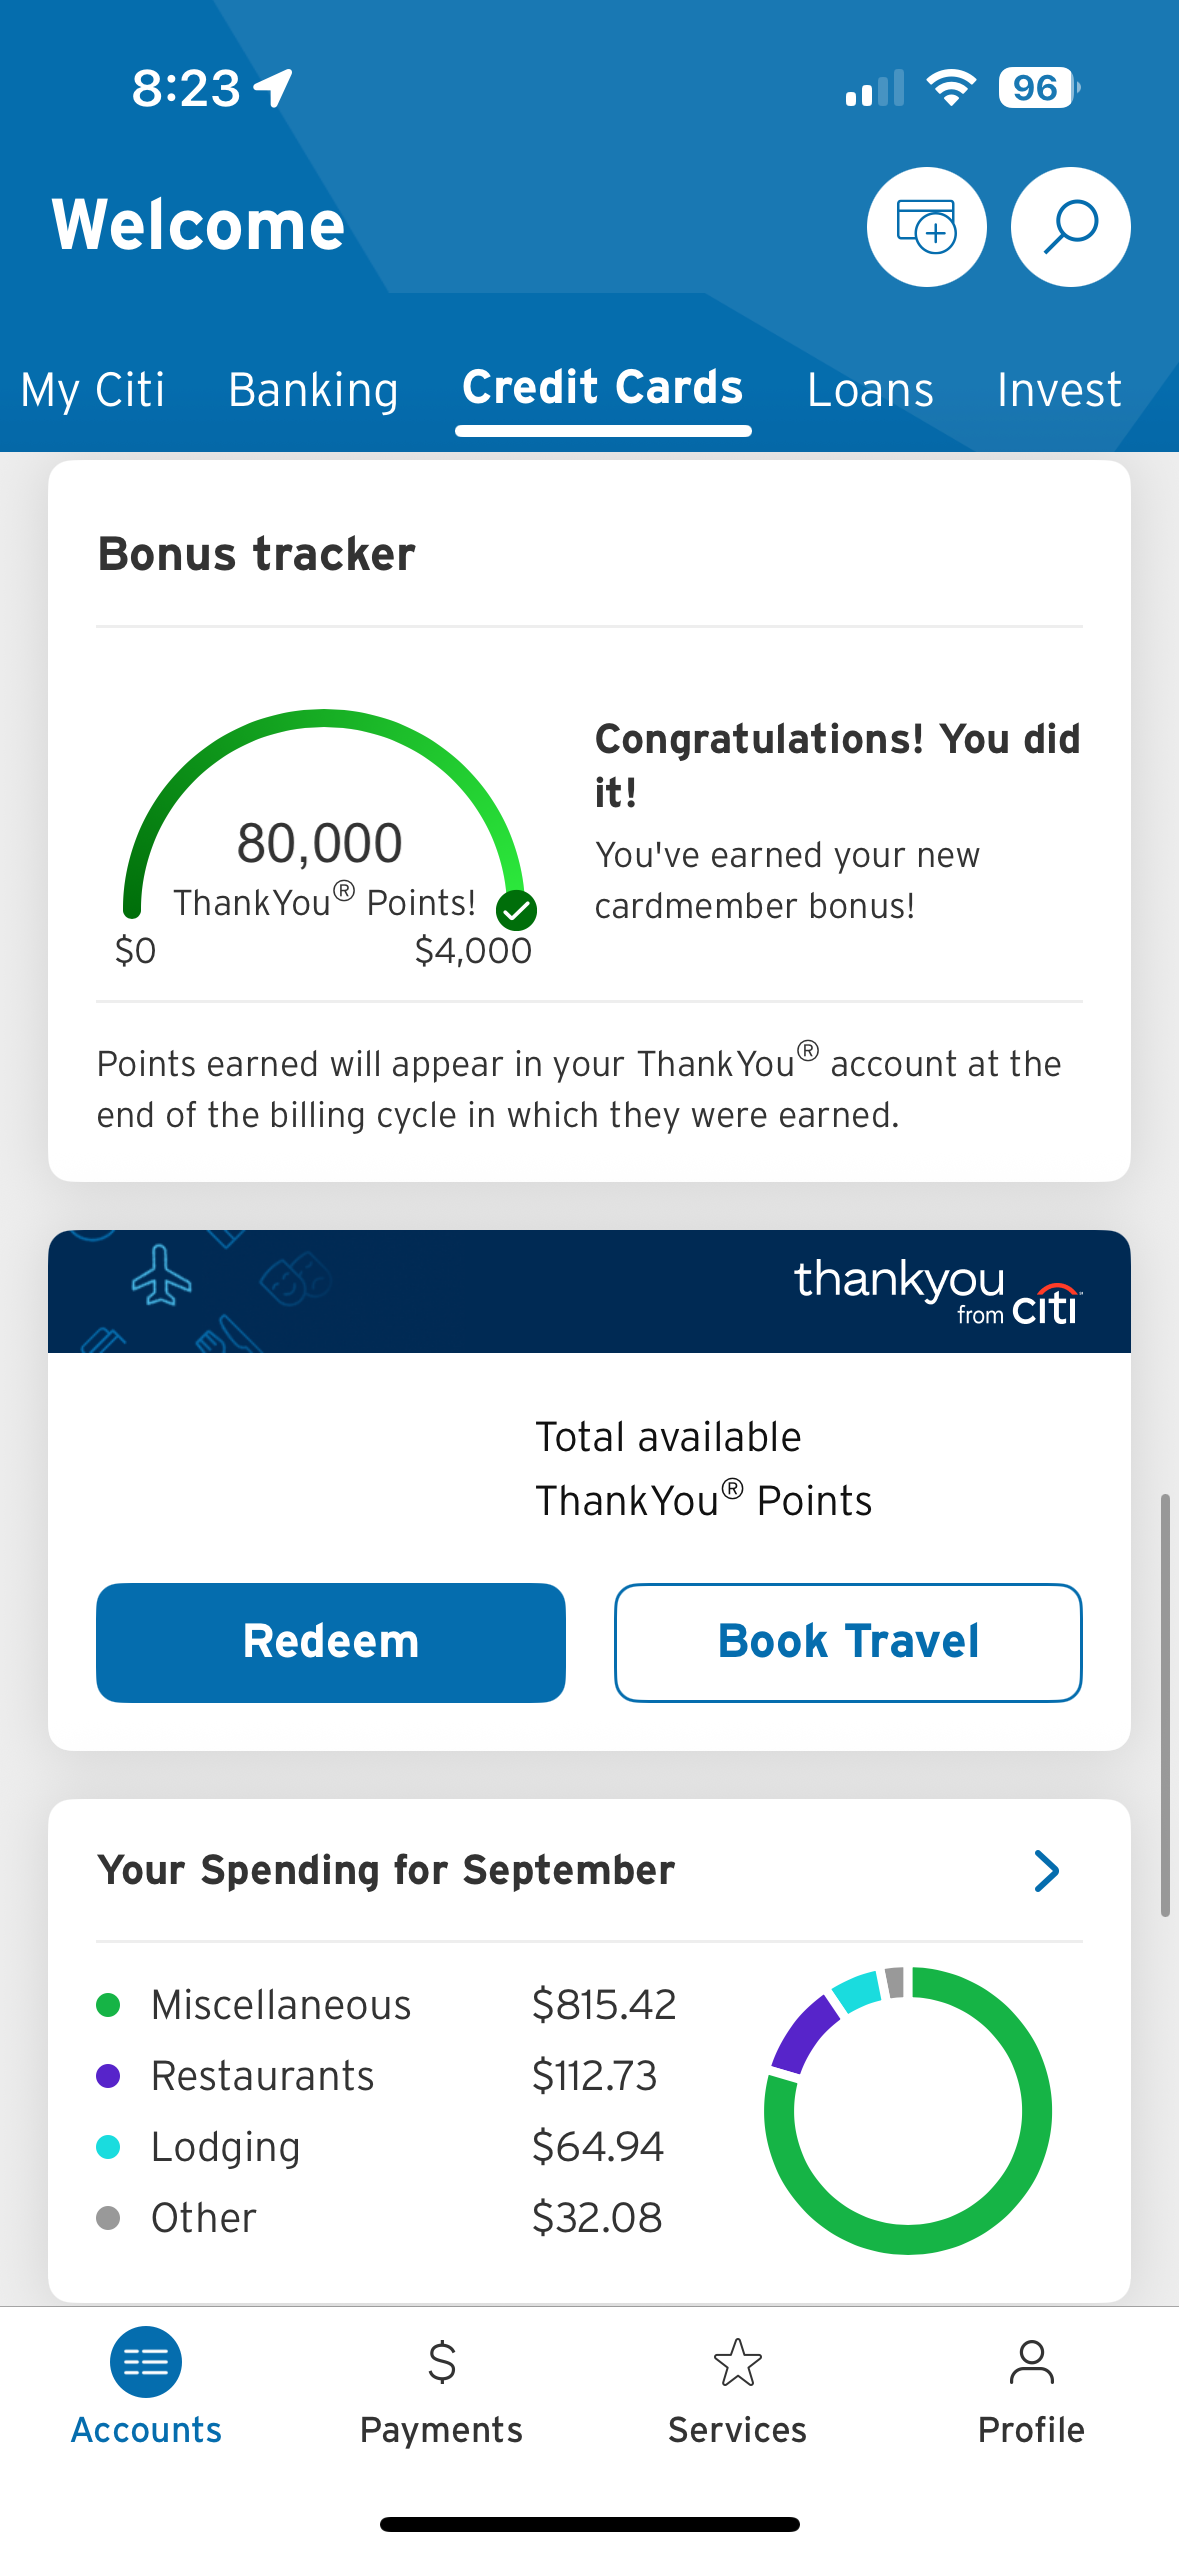This screenshot has width=1179, height=2556.
Task: Open the Loans tab
Action: tap(870, 389)
